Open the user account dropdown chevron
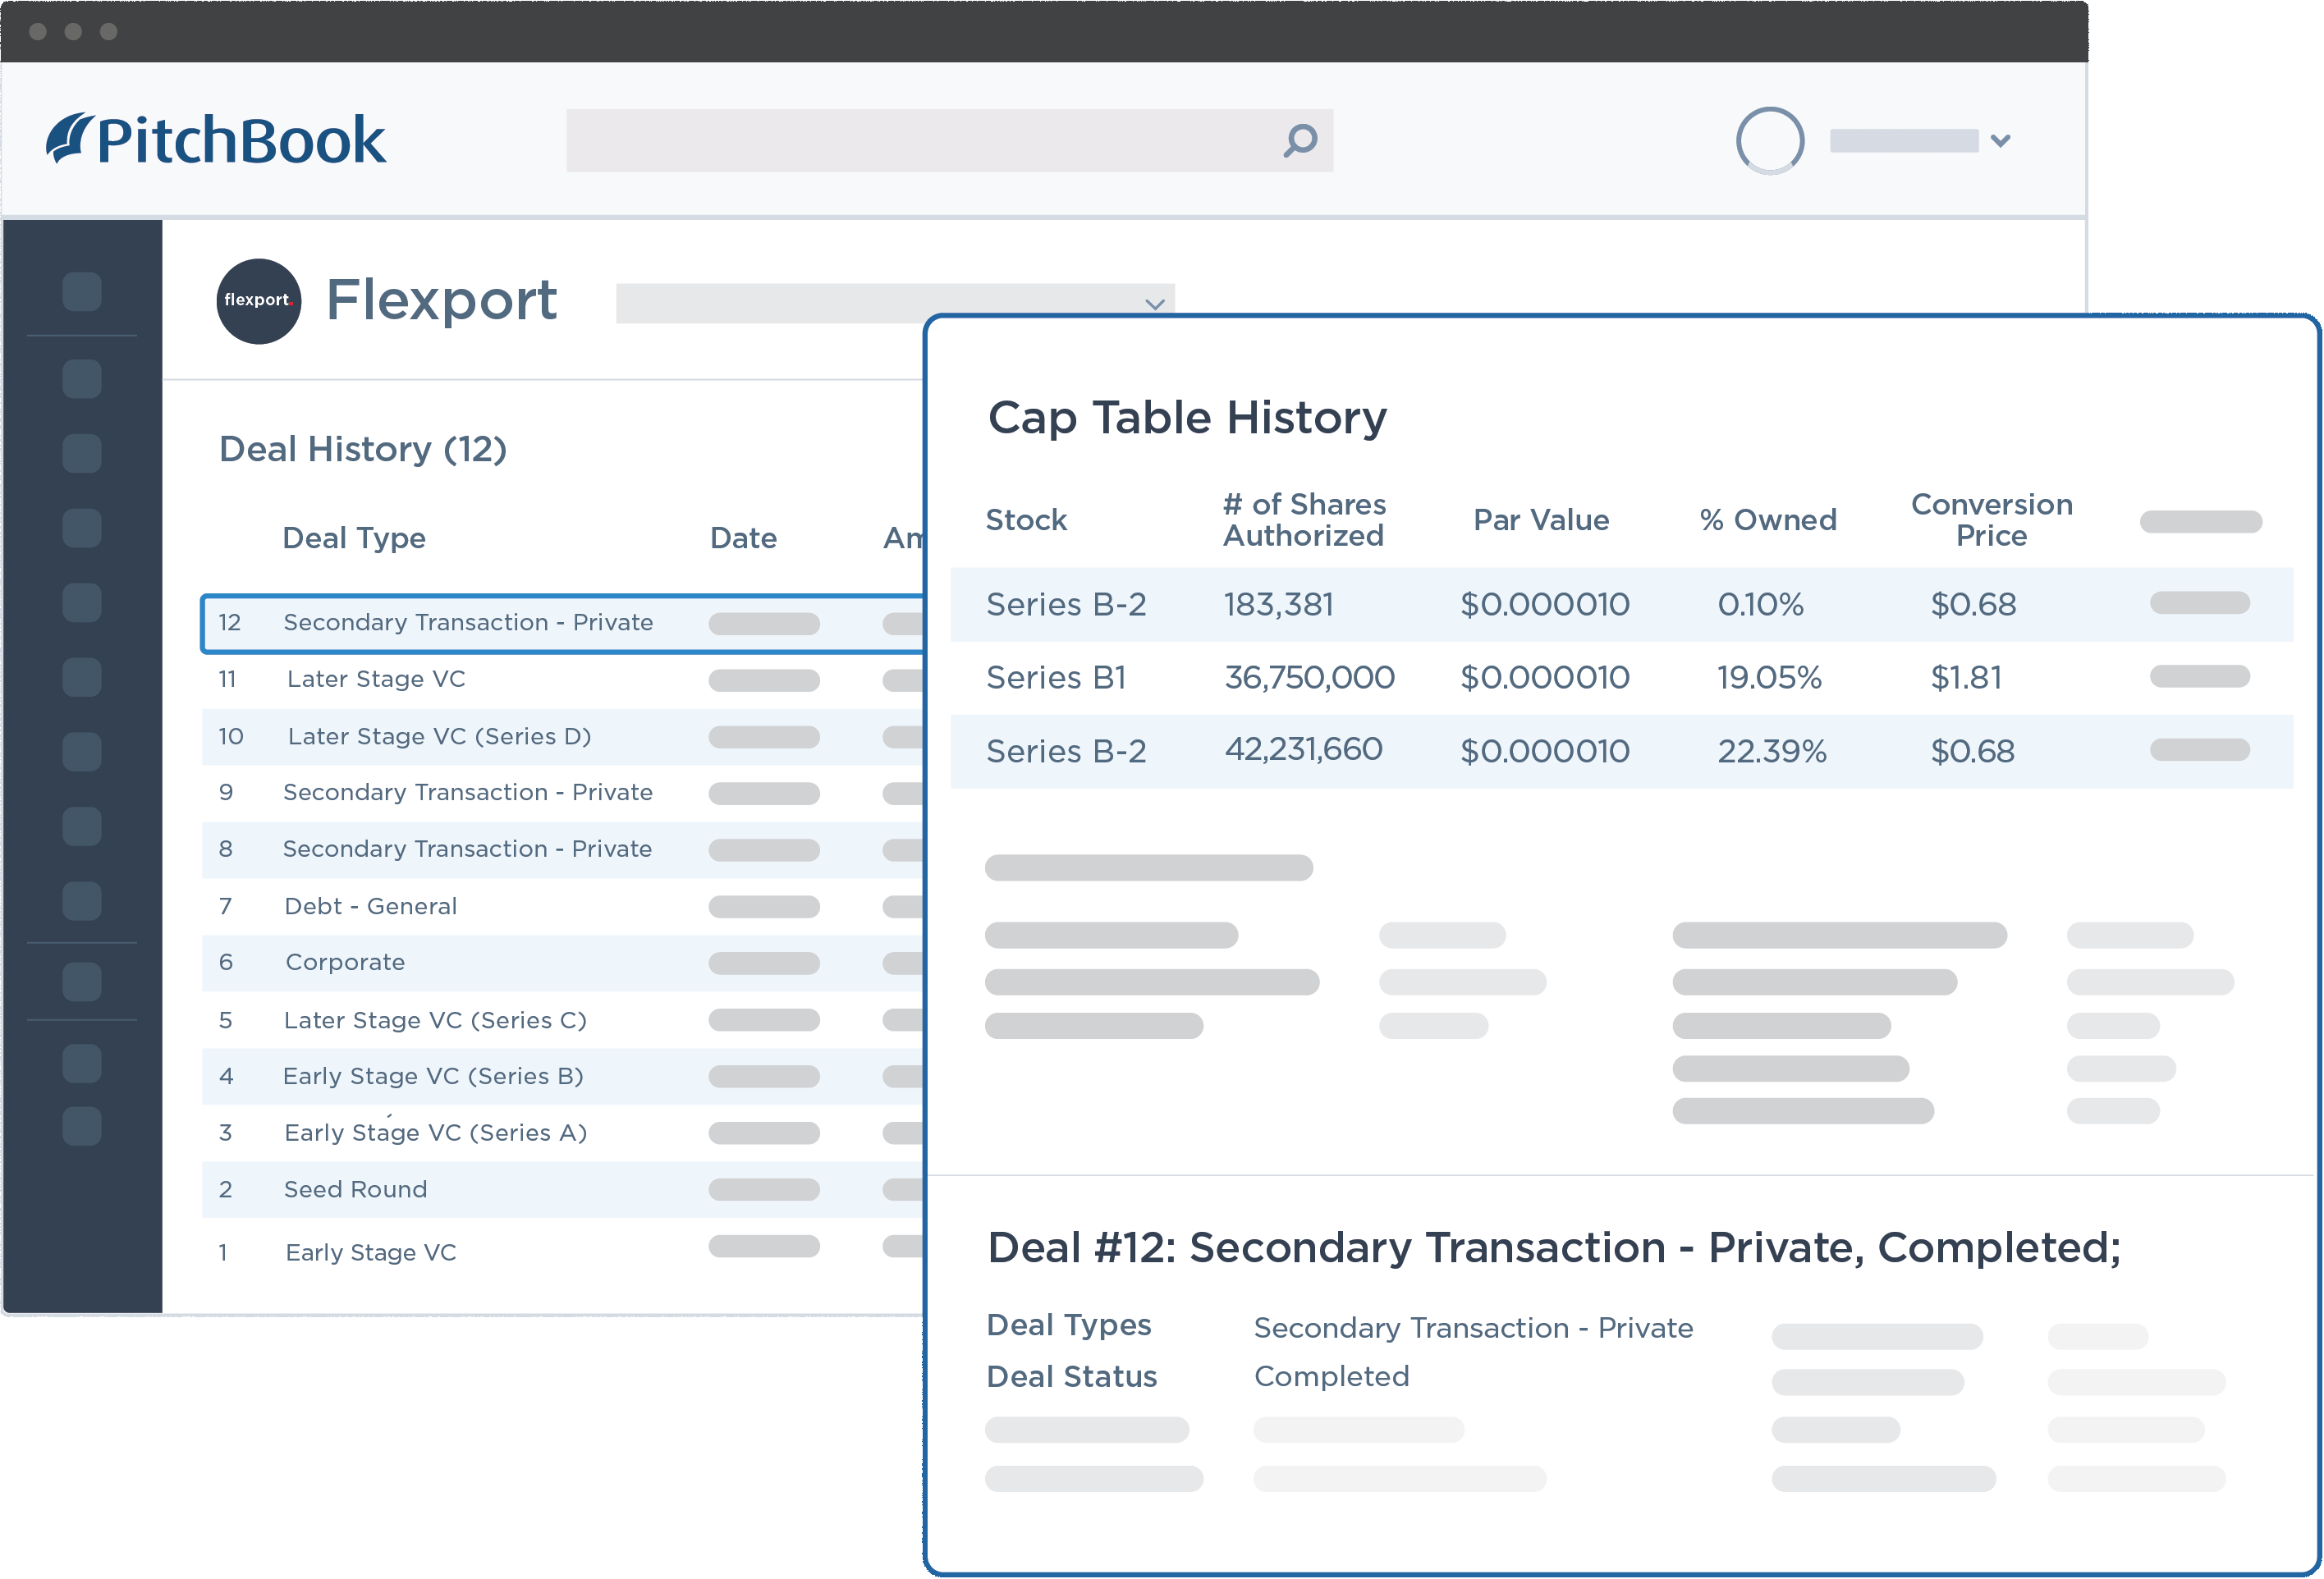Image resolution: width=2324 pixels, height=1579 pixels. pyautogui.click(x=2000, y=141)
